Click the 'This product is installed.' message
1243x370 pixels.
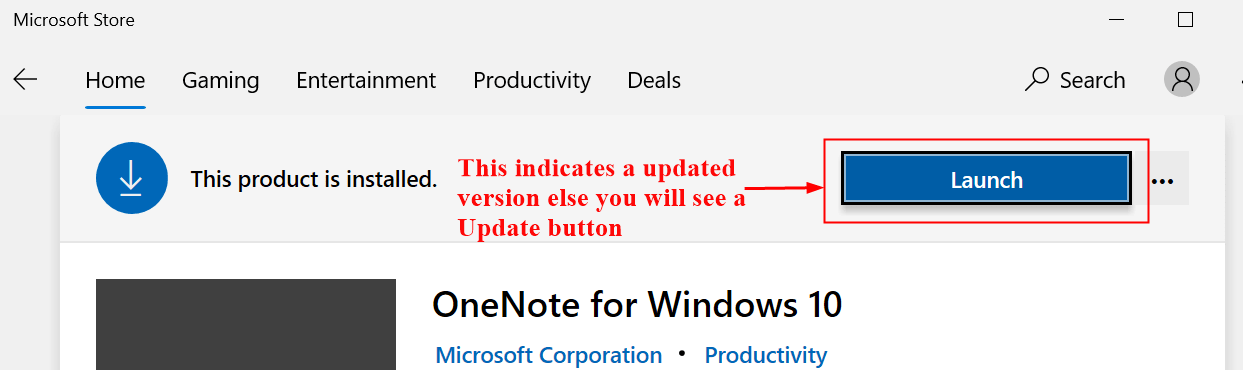(314, 180)
